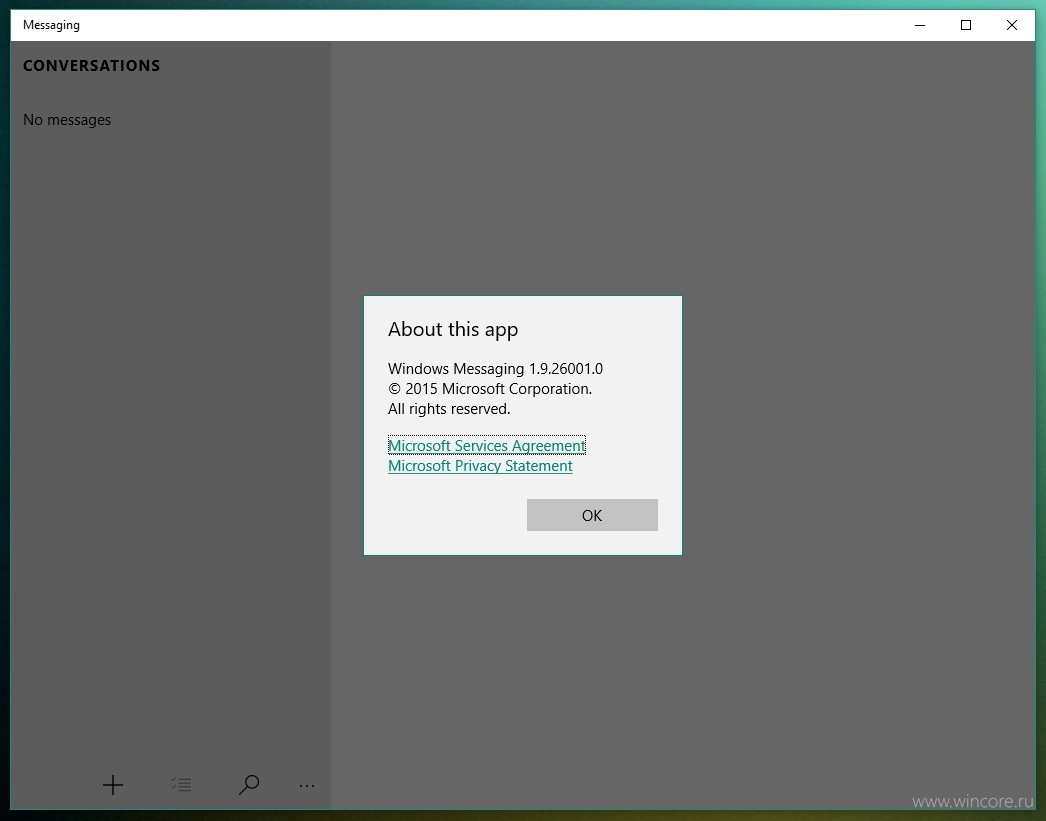Select the version text 'Windows Messaging 1.9.26001.0'
1046x821 pixels.
coord(496,369)
